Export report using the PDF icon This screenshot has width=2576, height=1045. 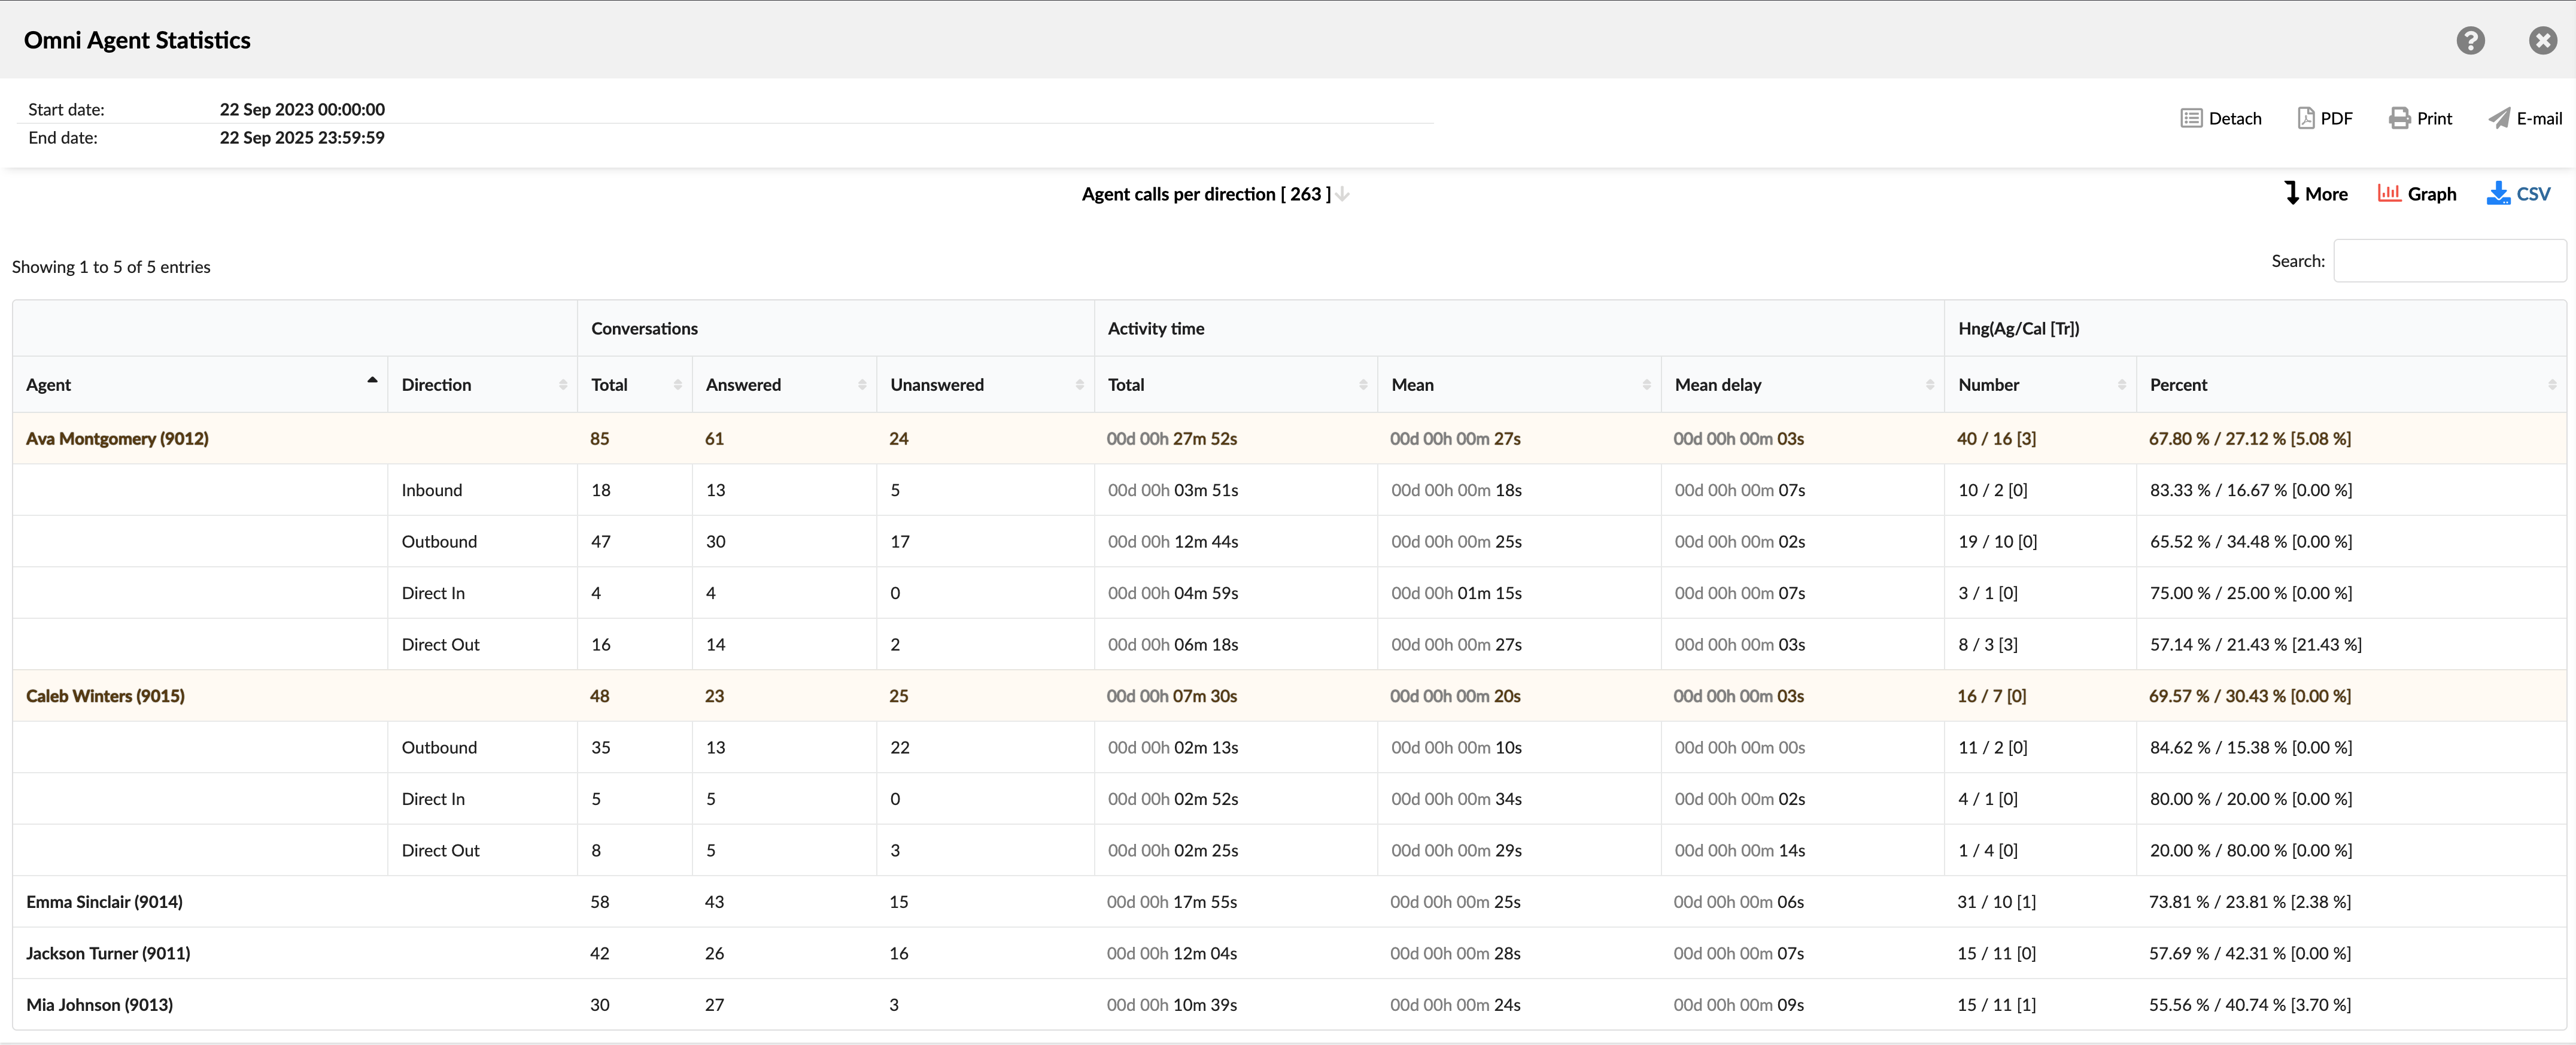2306,118
